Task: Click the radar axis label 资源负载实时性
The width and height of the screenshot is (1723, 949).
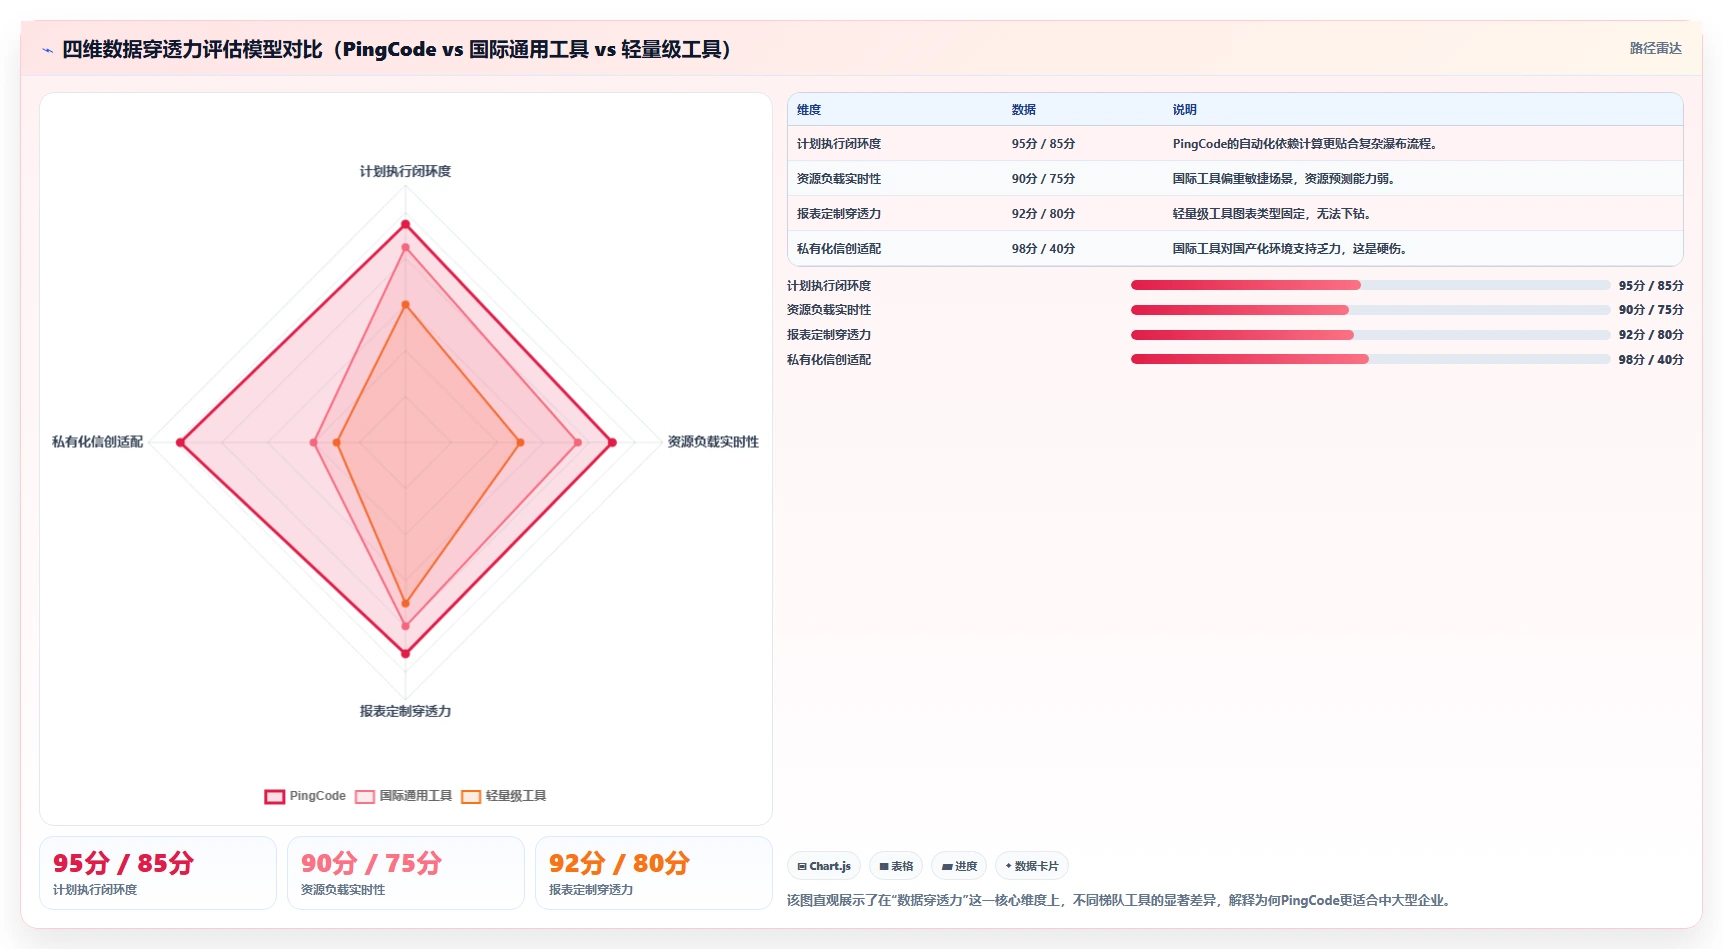Action: [x=713, y=442]
